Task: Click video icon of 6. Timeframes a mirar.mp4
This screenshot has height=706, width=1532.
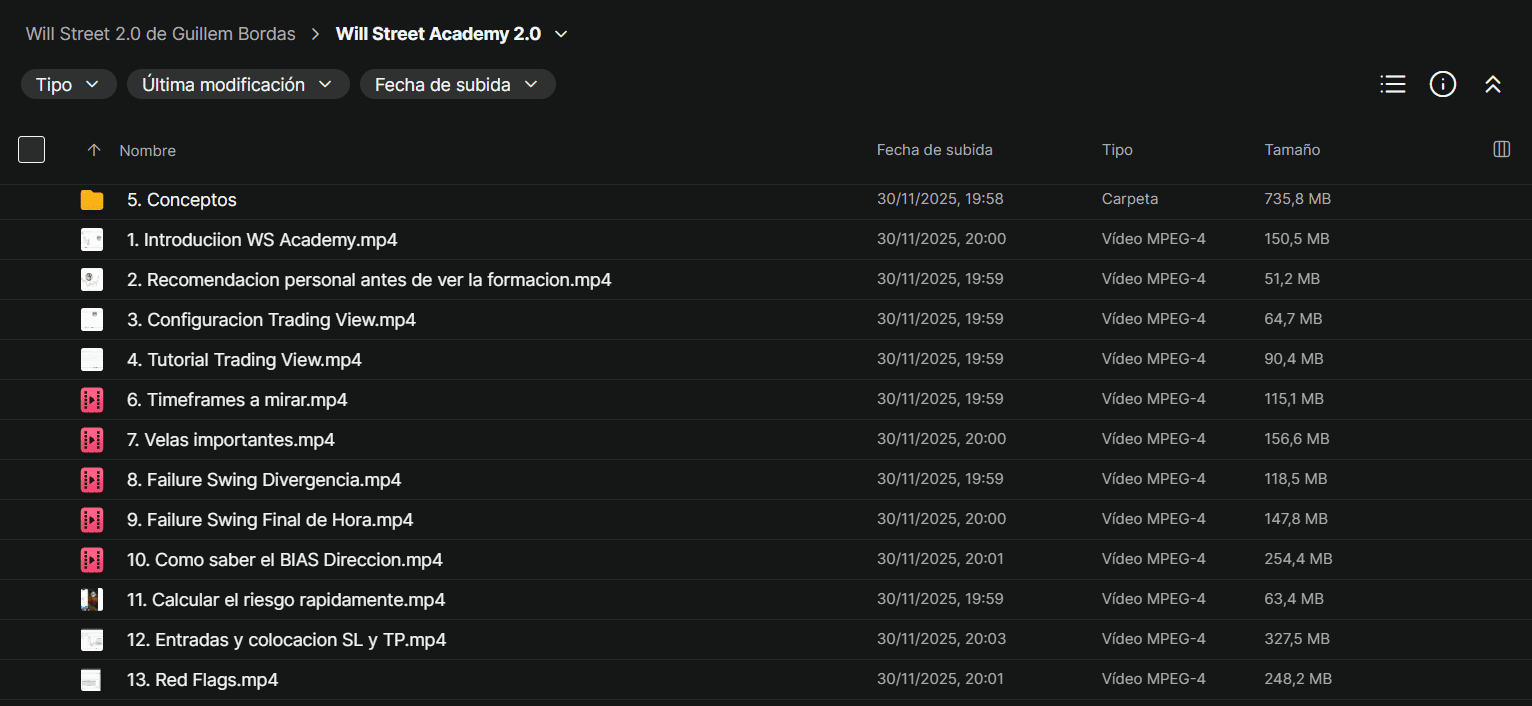Action: (x=92, y=400)
